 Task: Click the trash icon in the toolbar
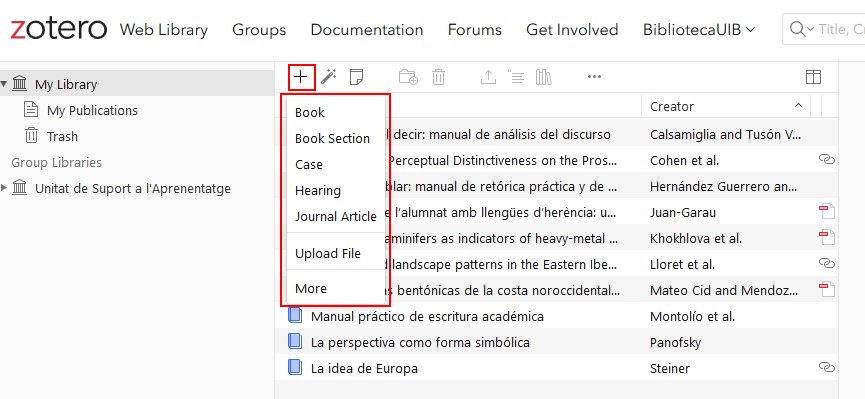click(438, 77)
